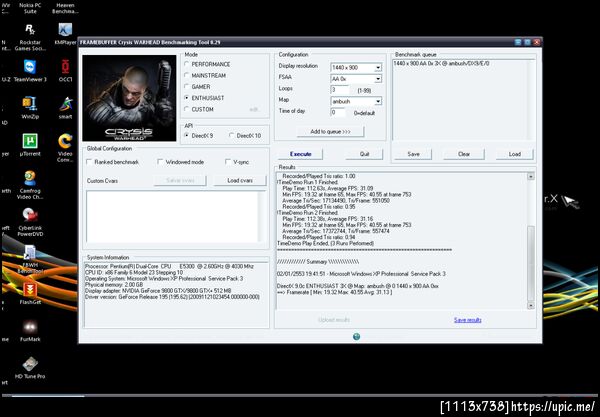Save the benchmark queue
600x417 pixels.
pyautogui.click(x=413, y=154)
